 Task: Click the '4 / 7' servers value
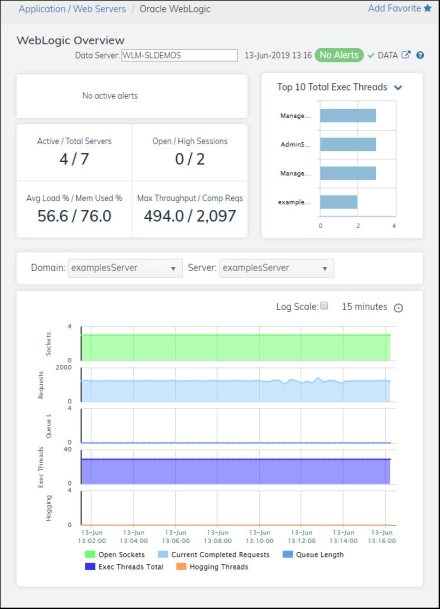pos(74,159)
